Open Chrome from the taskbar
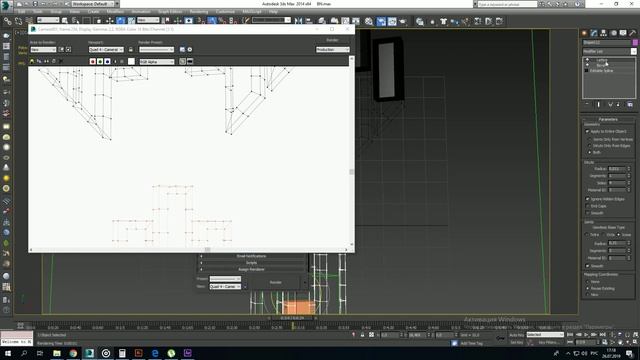 tap(73, 353)
